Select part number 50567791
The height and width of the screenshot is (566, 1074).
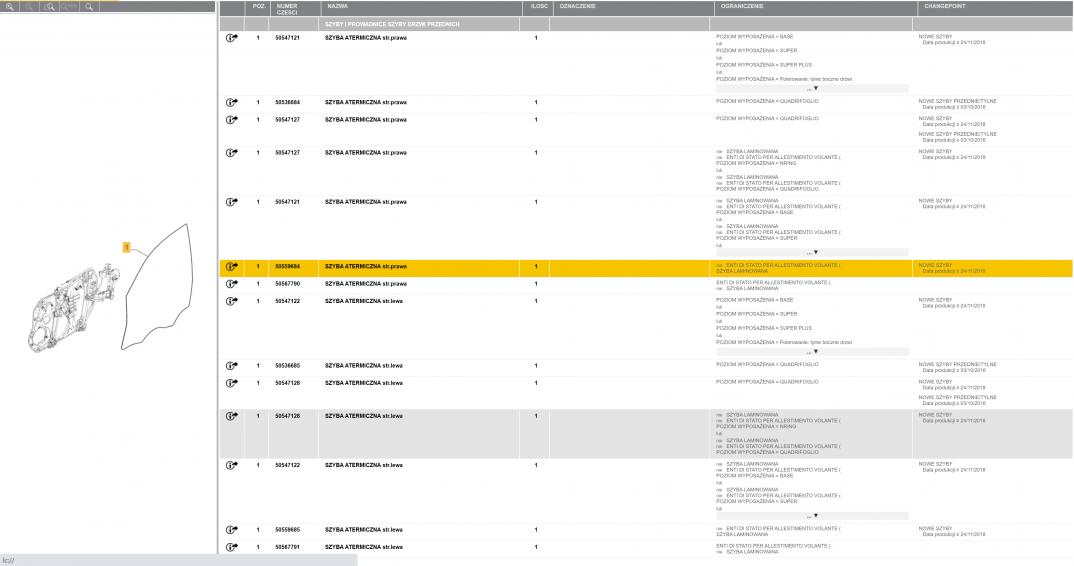(288, 547)
